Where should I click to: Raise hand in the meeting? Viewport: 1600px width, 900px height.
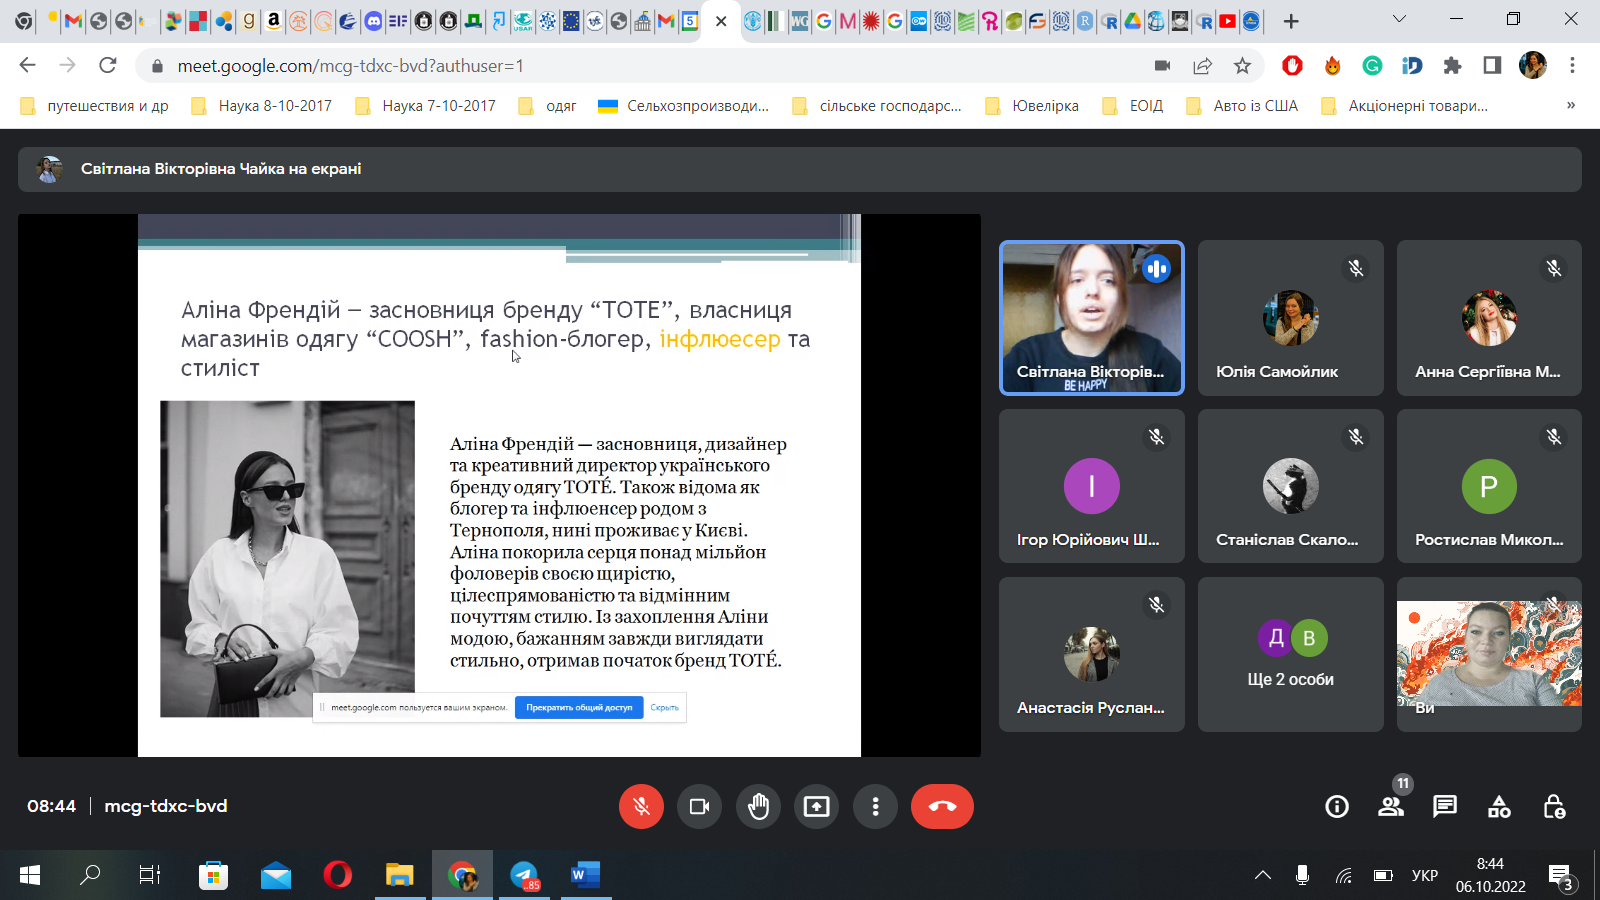coord(758,806)
